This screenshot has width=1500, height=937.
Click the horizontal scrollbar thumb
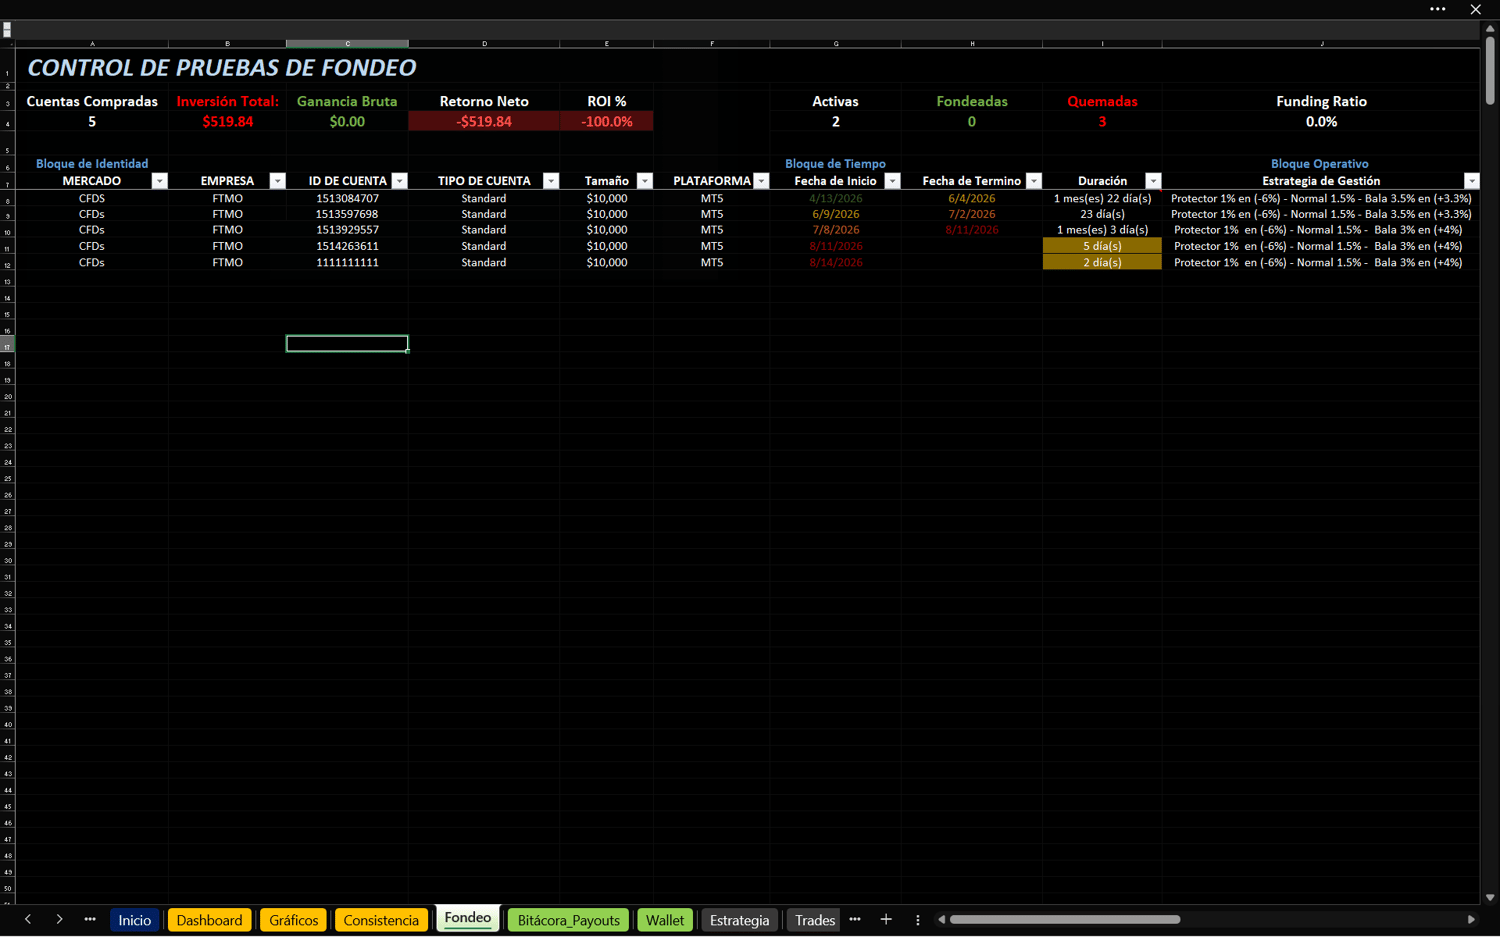point(1065,920)
